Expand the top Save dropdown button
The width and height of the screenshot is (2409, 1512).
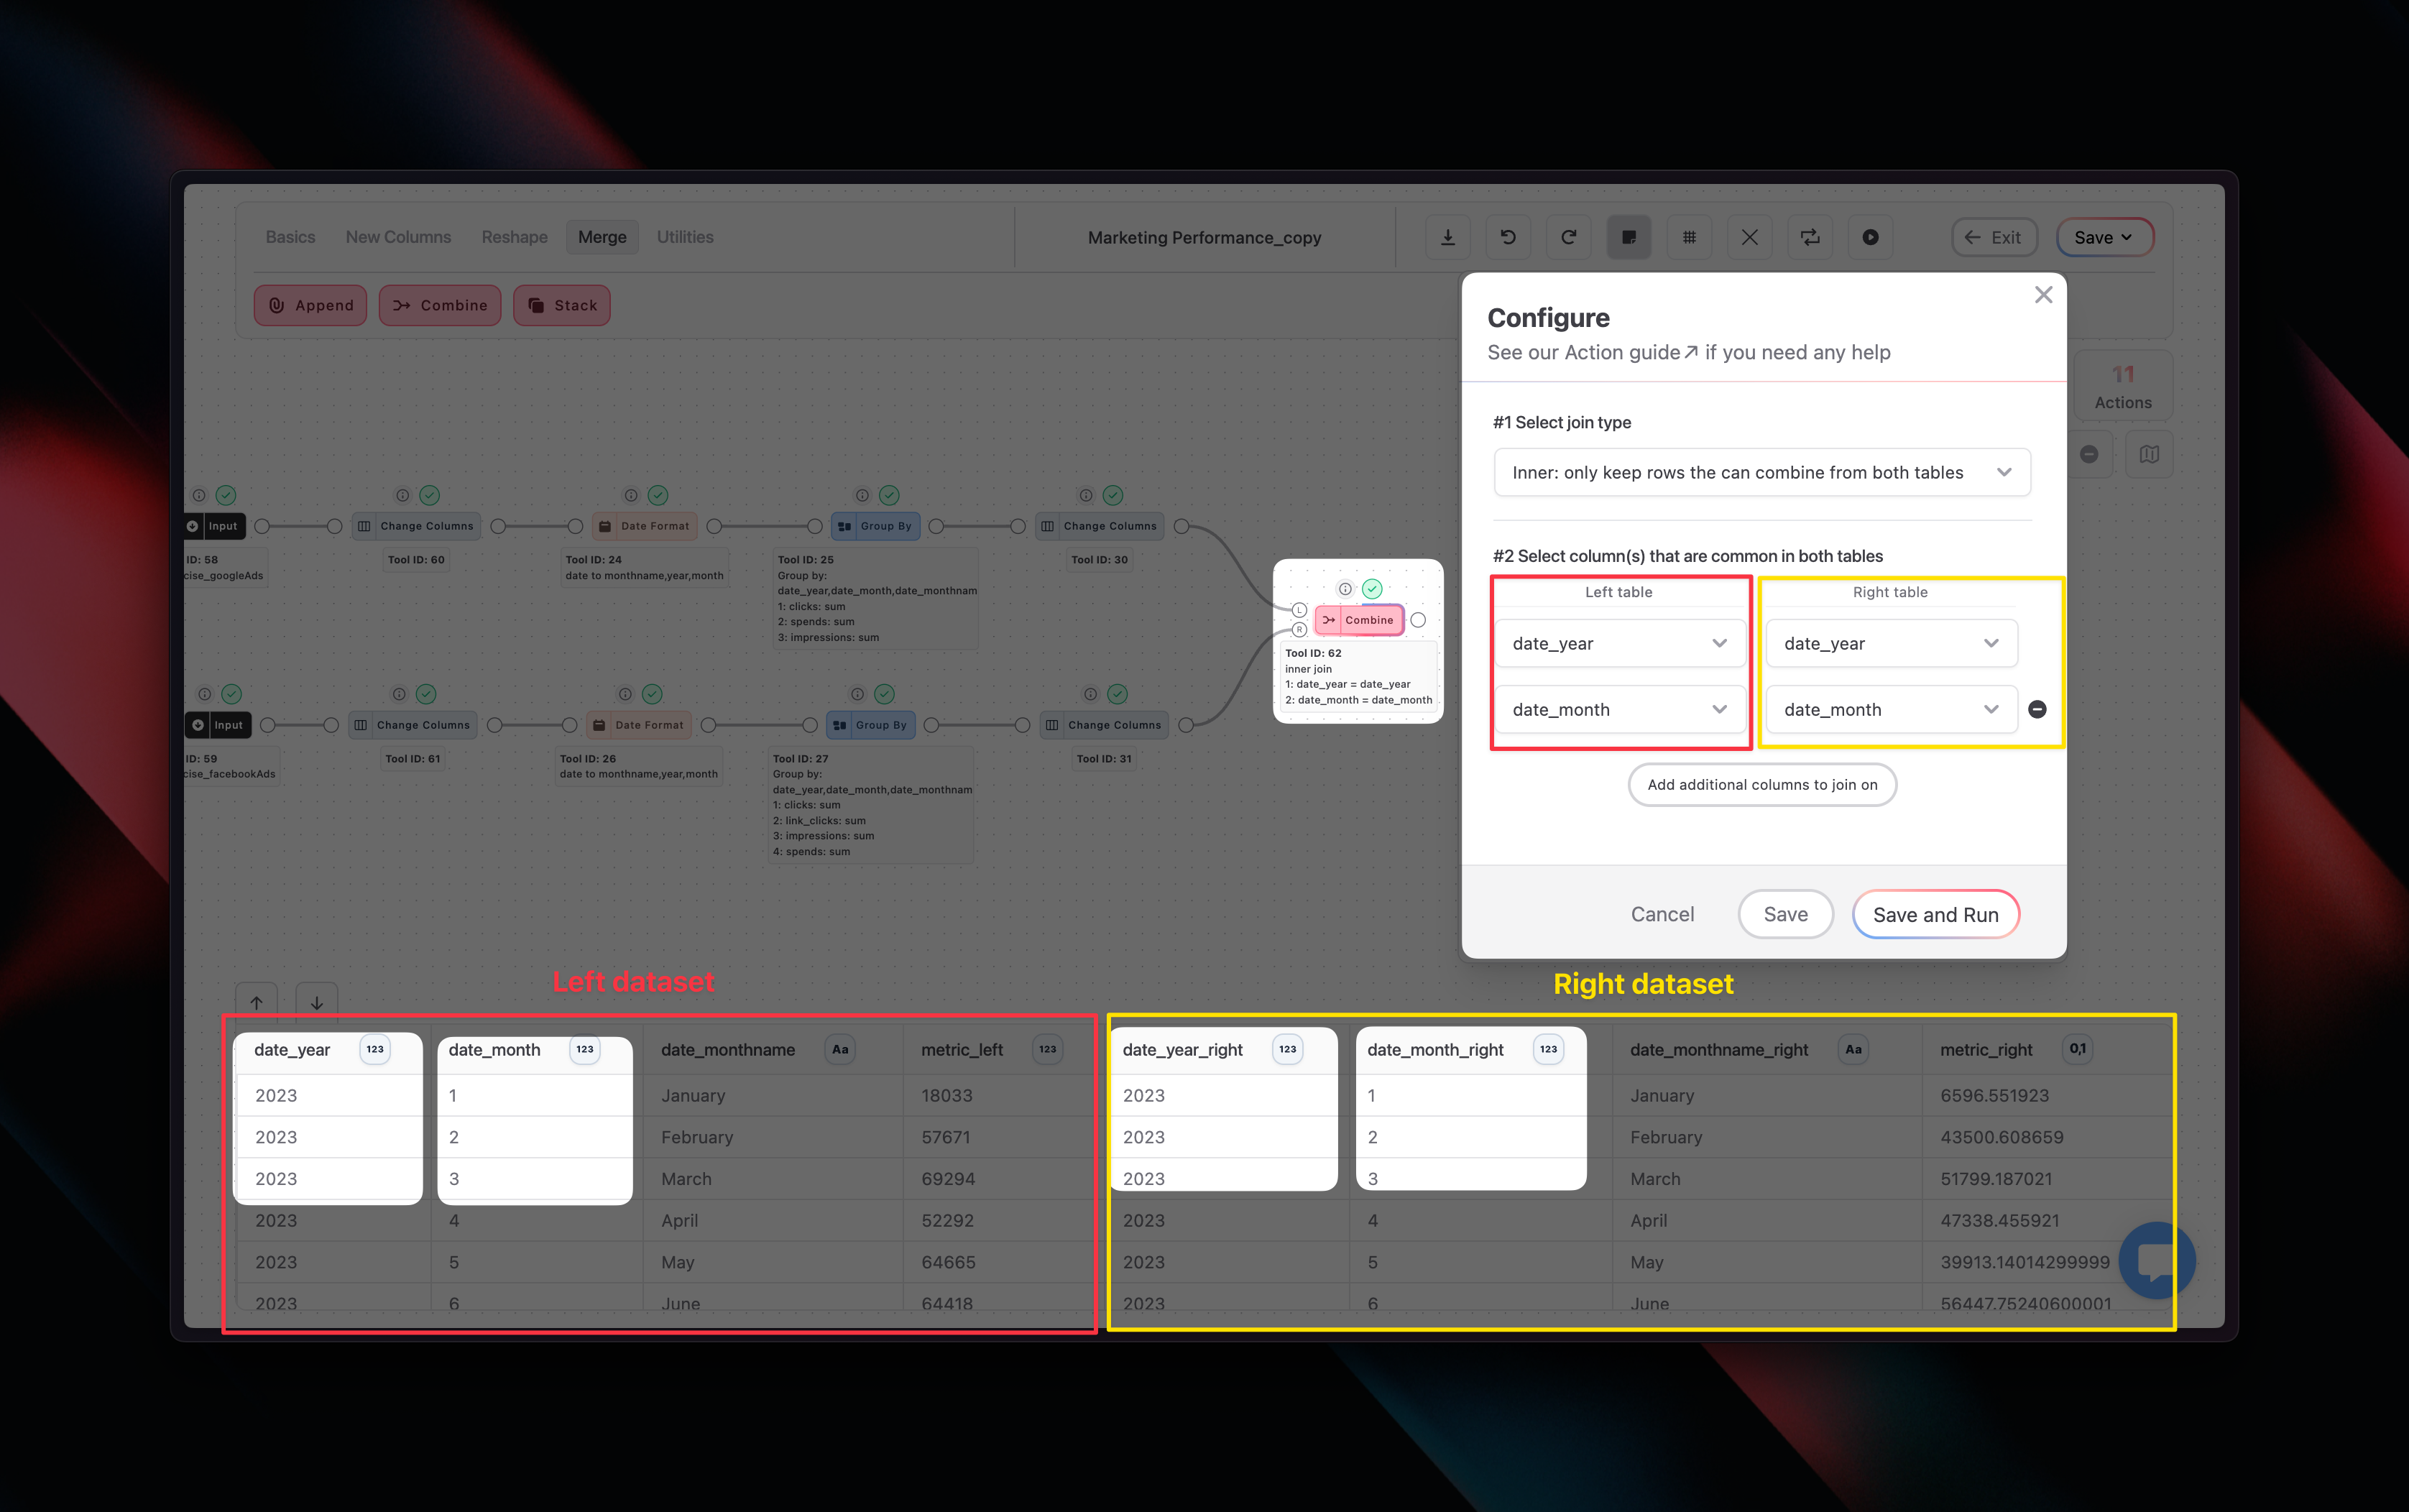(2104, 237)
